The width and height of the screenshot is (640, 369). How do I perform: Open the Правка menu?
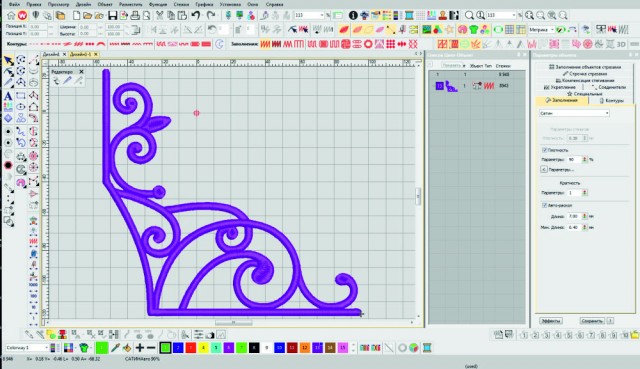click(x=33, y=4)
